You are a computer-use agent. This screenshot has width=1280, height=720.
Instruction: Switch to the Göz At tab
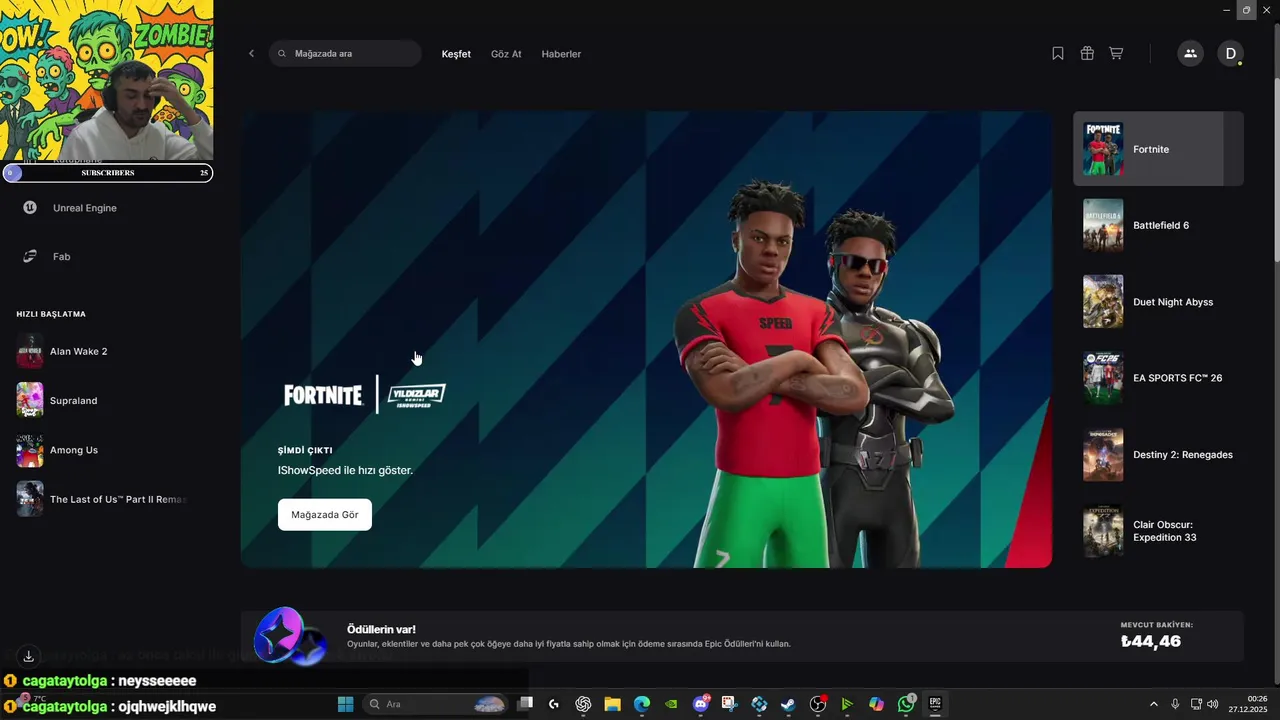pyautogui.click(x=506, y=54)
